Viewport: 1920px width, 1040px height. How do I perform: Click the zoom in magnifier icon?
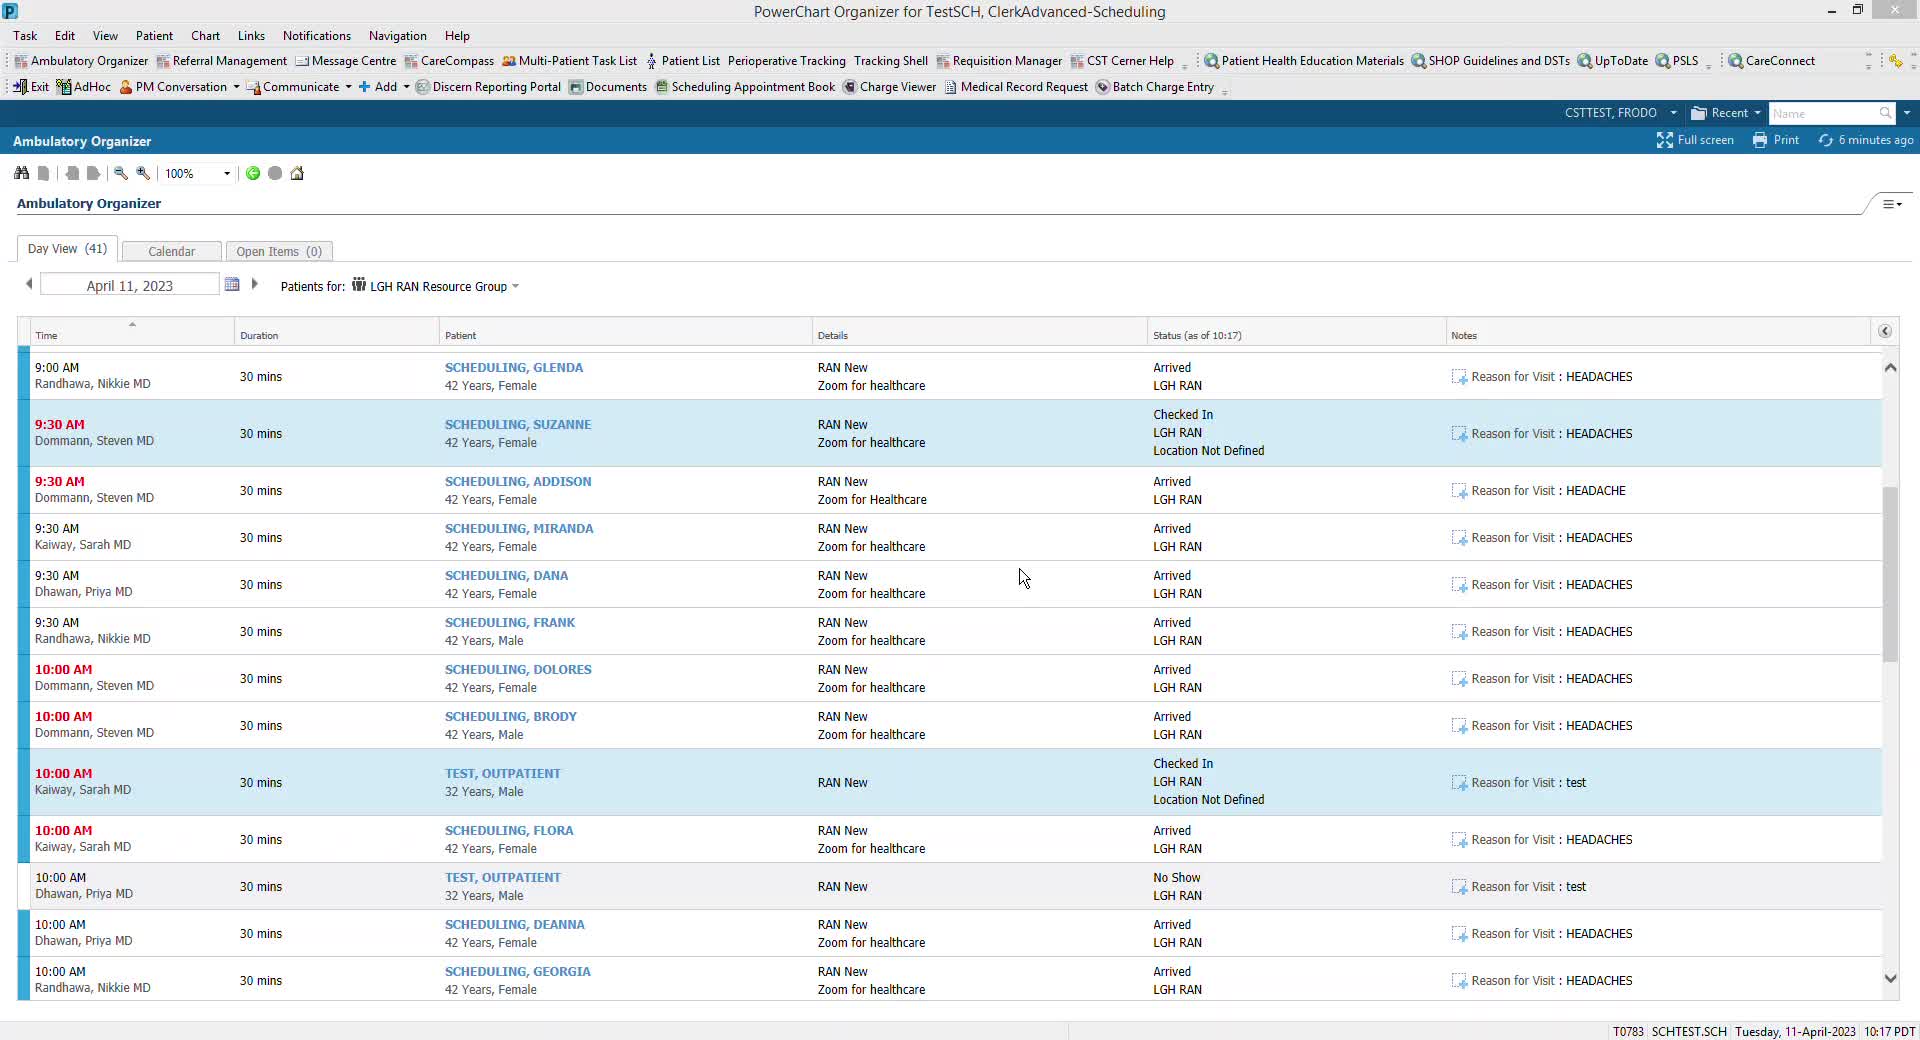tap(143, 173)
